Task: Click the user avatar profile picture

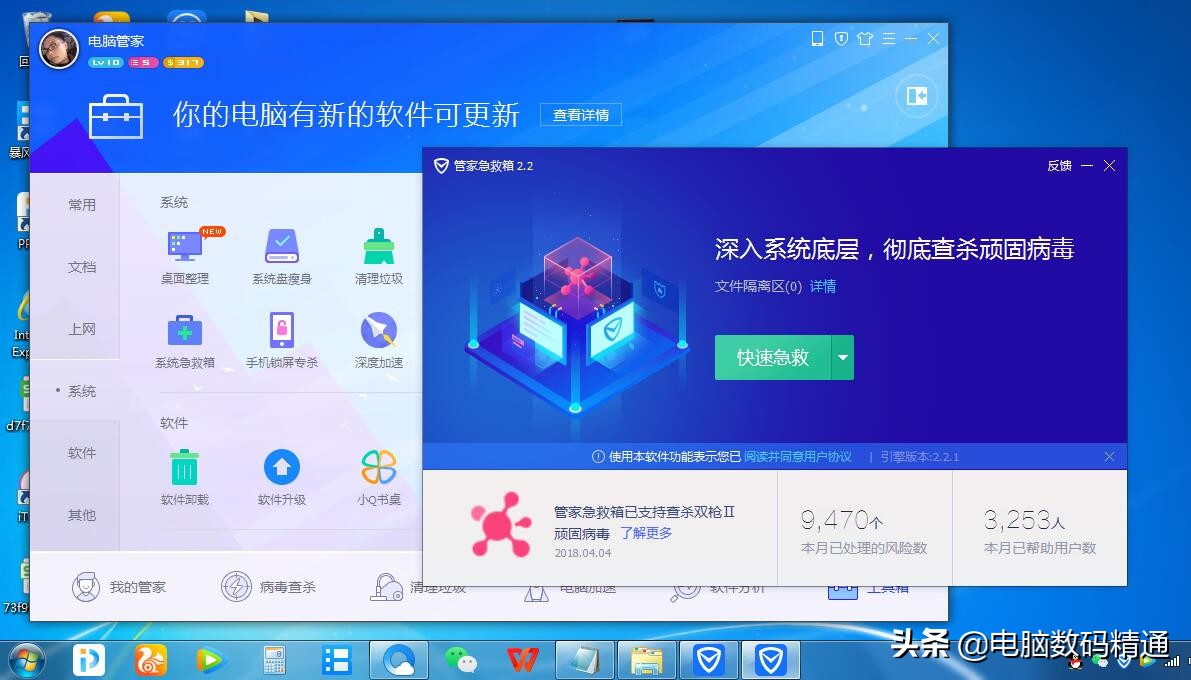Action: click(x=59, y=48)
